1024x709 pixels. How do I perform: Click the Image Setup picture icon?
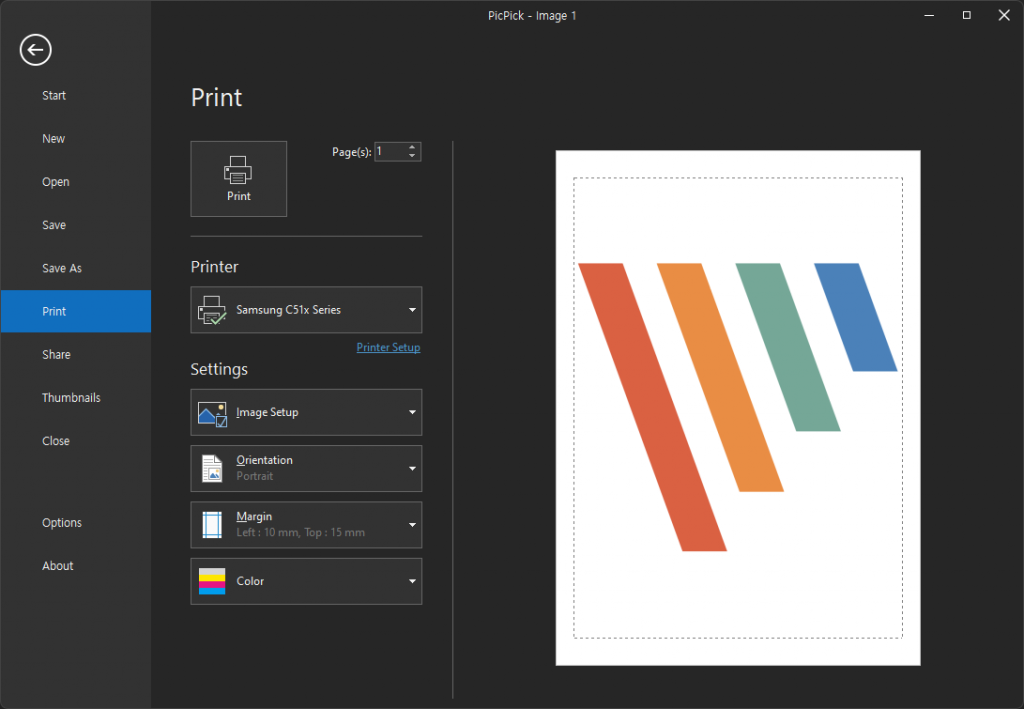[213, 413]
